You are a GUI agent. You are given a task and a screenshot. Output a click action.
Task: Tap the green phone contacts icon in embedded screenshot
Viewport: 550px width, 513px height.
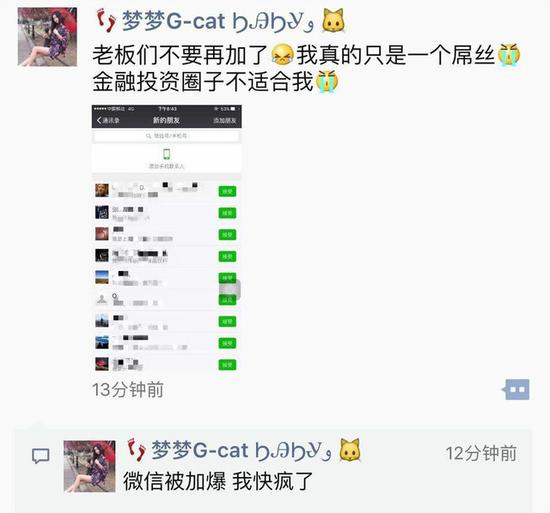(x=167, y=154)
